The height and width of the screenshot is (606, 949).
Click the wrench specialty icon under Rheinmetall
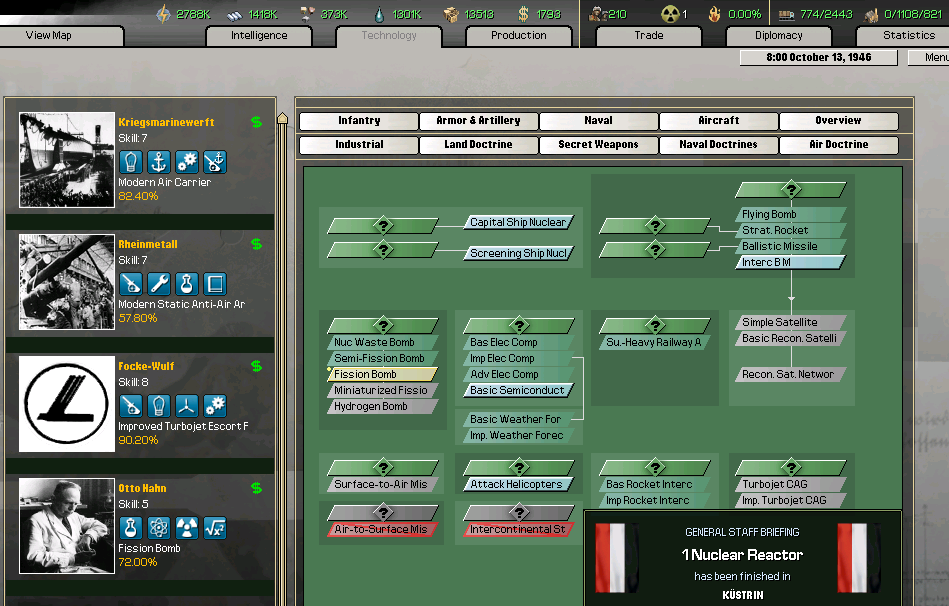click(x=158, y=284)
